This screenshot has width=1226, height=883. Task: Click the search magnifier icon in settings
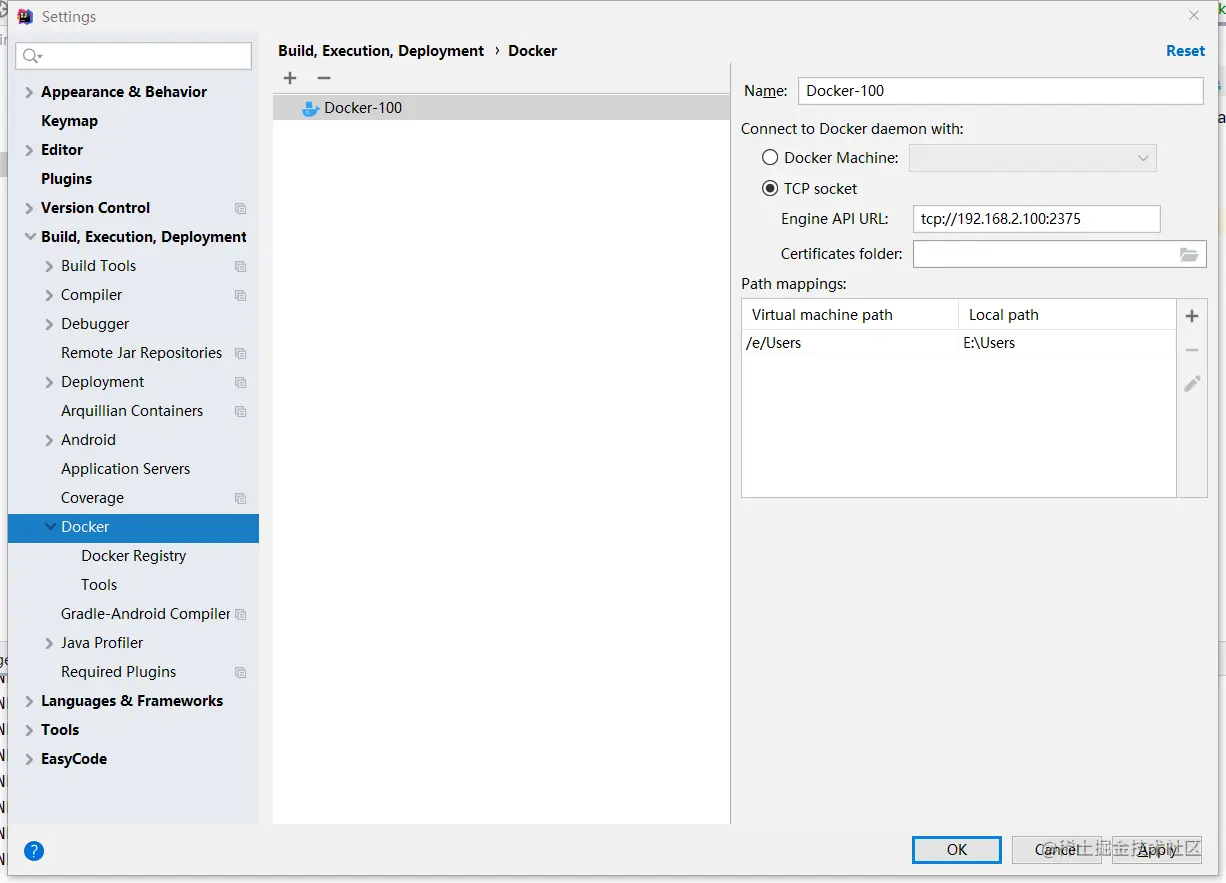tap(33, 56)
